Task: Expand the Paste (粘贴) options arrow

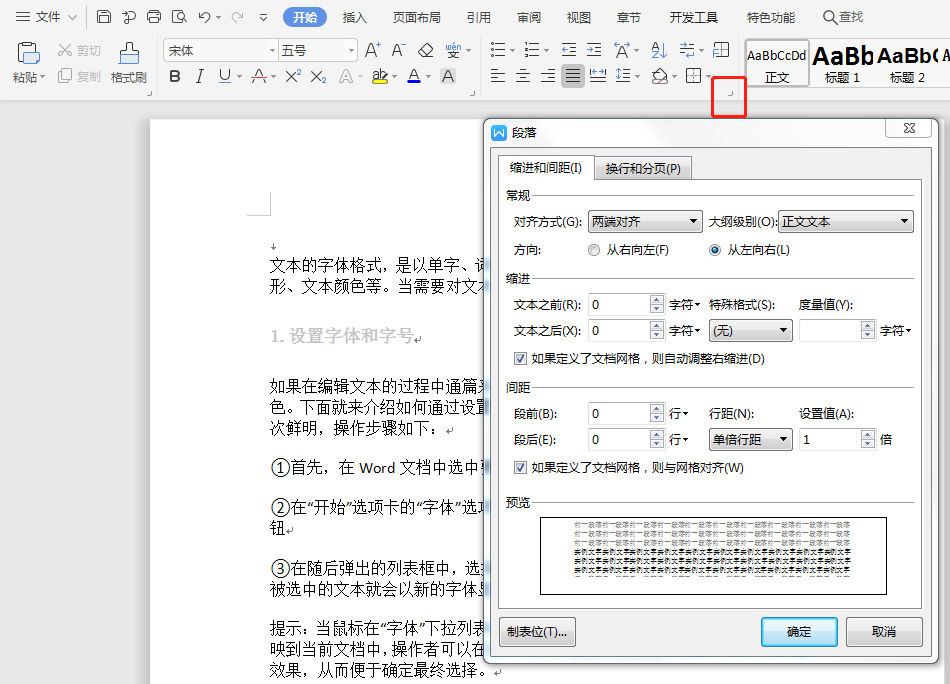Action: pyautogui.click(x=42, y=78)
